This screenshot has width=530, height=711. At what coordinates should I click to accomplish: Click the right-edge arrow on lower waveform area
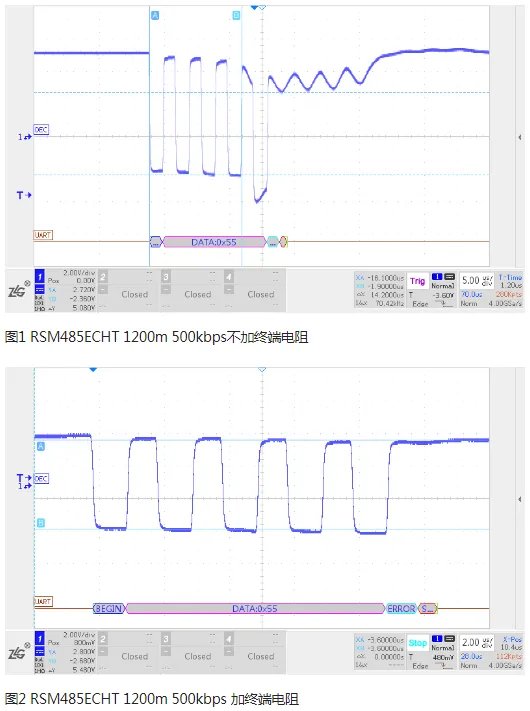point(520,499)
